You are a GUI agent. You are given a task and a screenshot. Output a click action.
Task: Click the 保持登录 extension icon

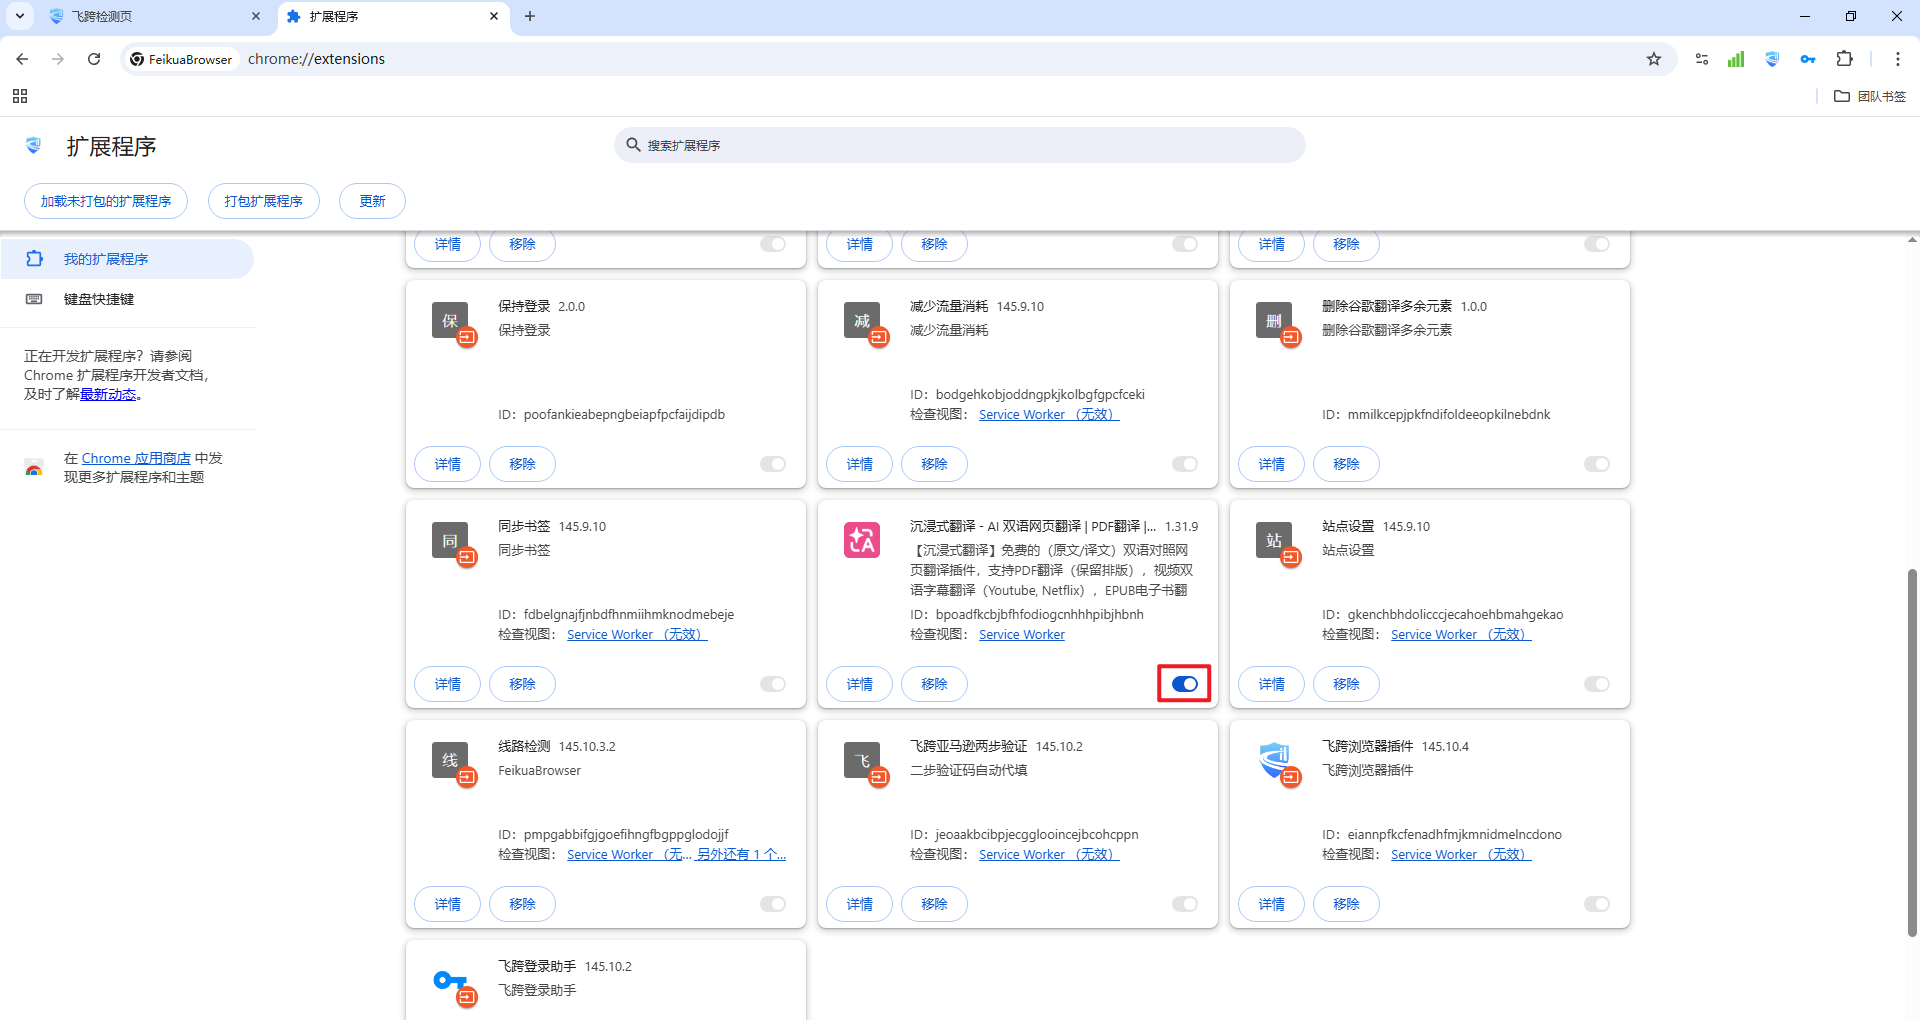(x=450, y=321)
